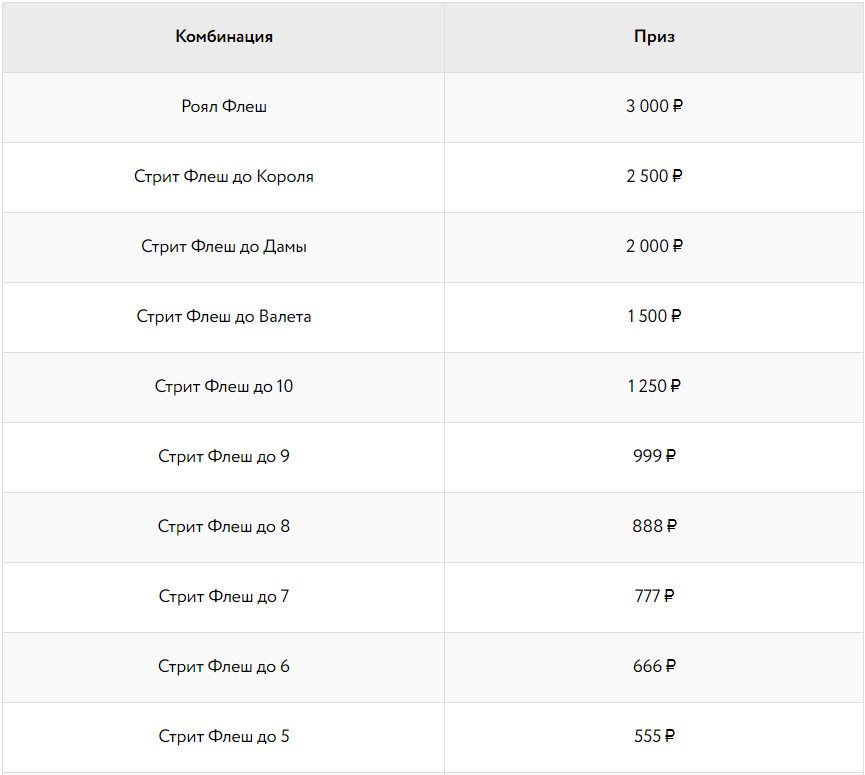Select Стрит Флеш до 9 label

pyautogui.click(x=224, y=457)
